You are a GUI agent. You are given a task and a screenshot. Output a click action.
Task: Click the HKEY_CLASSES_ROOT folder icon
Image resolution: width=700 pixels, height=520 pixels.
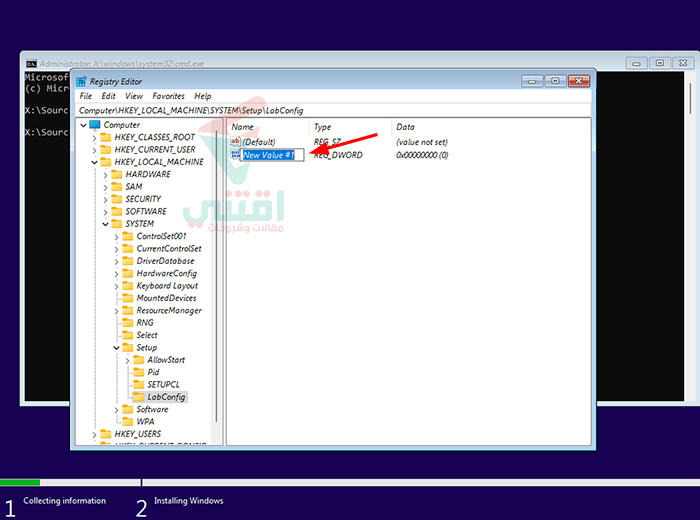[x=106, y=137]
